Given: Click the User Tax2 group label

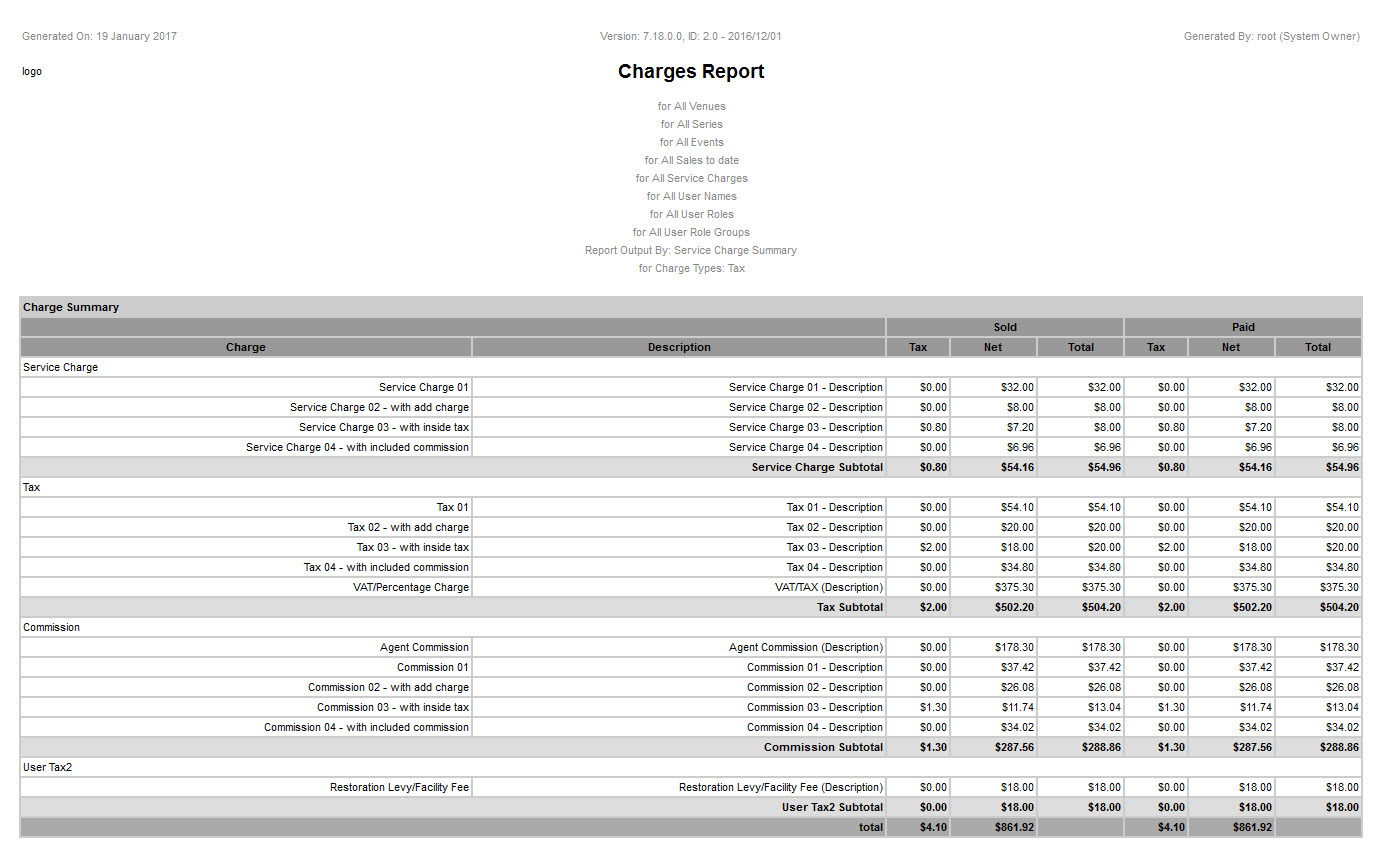Looking at the screenshot, I should tap(48, 767).
